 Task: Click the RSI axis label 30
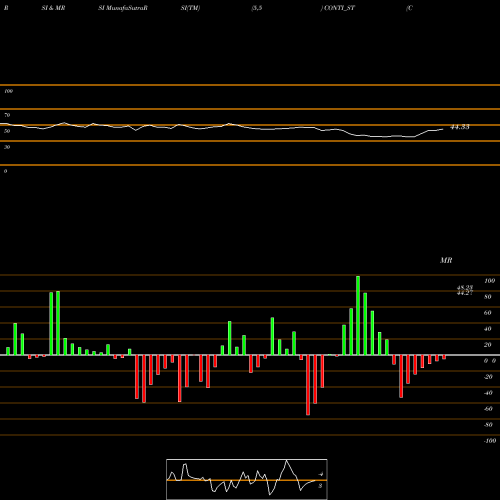click(7, 147)
